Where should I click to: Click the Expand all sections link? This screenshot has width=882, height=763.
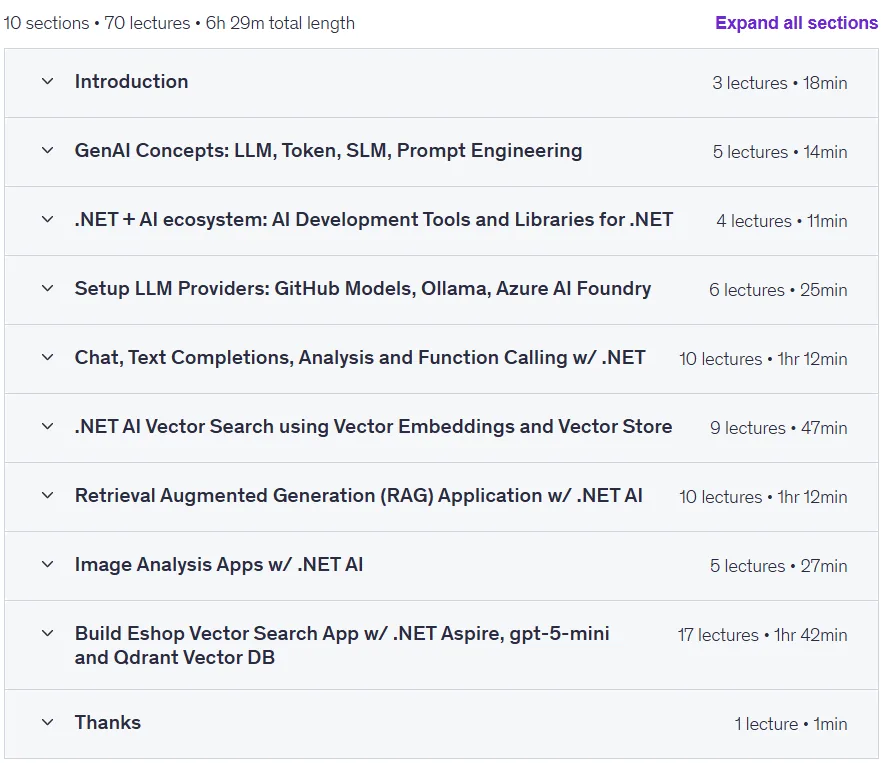(796, 23)
